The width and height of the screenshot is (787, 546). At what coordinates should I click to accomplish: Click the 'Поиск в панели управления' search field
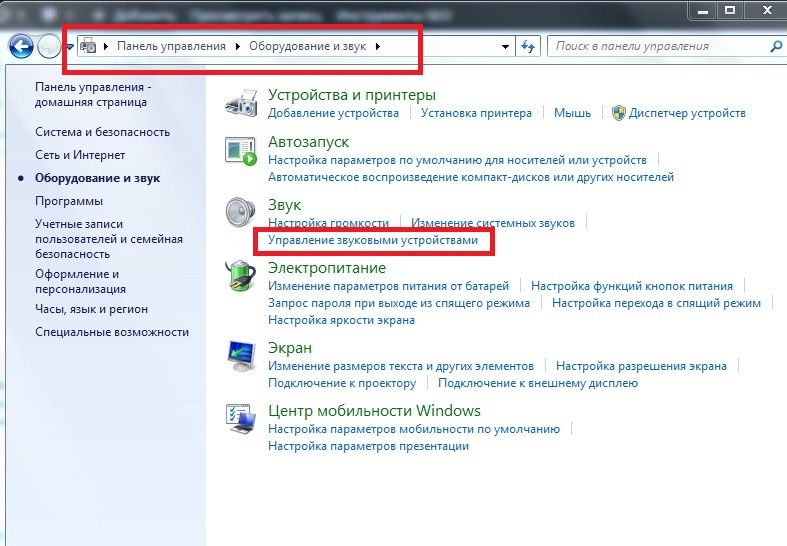pyautogui.click(x=659, y=46)
